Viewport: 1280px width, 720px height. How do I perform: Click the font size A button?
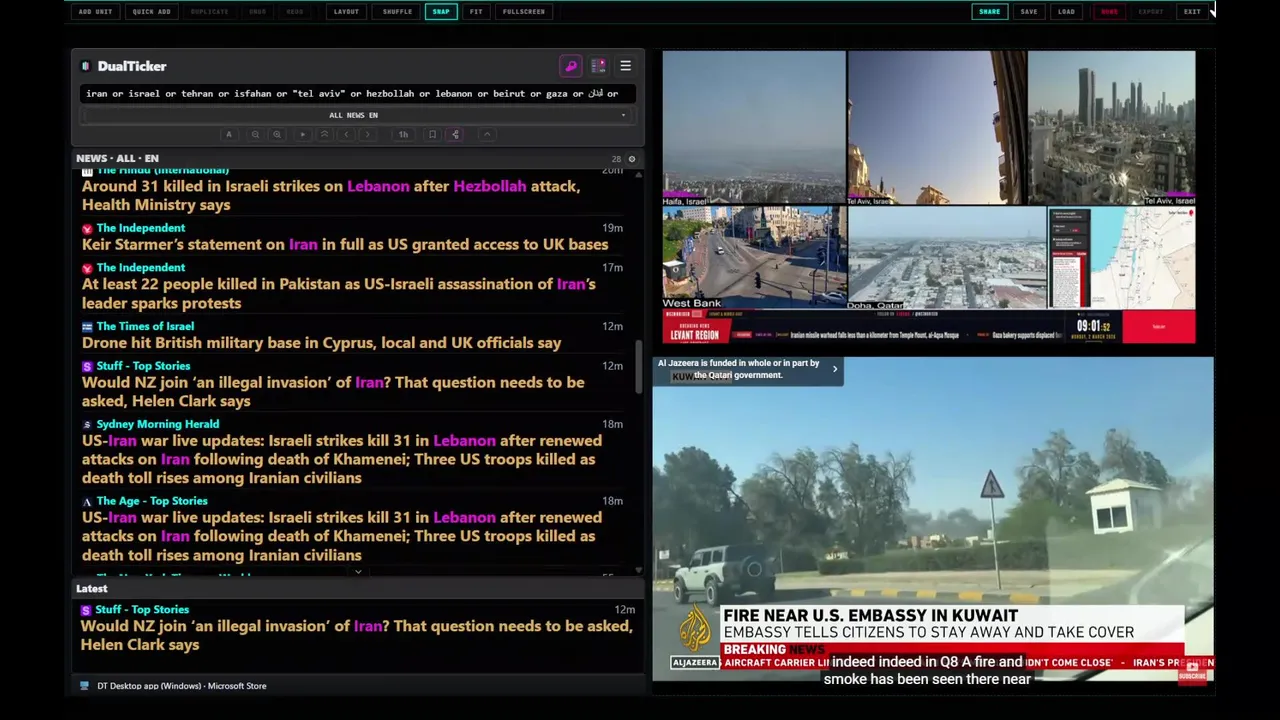click(x=229, y=134)
